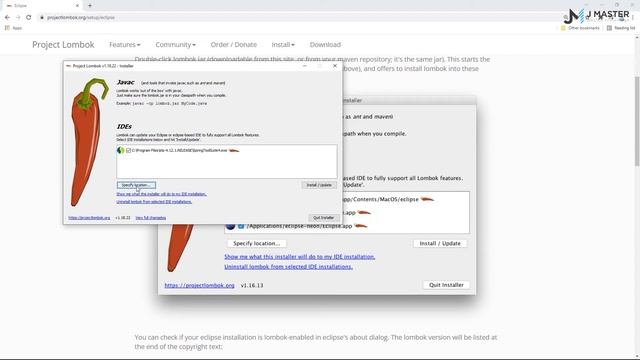Click 'Uninstall lombok' link in the web page image
640x360 pixels.
tap(288, 267)
